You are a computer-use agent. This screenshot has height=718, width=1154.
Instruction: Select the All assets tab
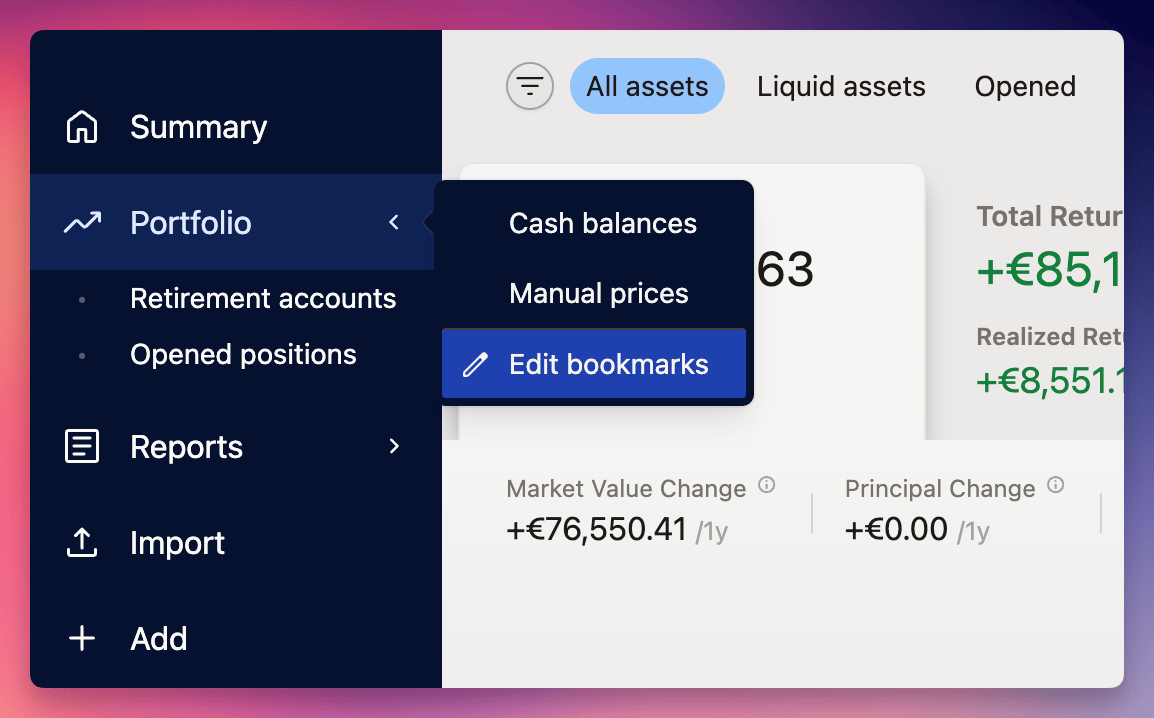tap(648, 86)
